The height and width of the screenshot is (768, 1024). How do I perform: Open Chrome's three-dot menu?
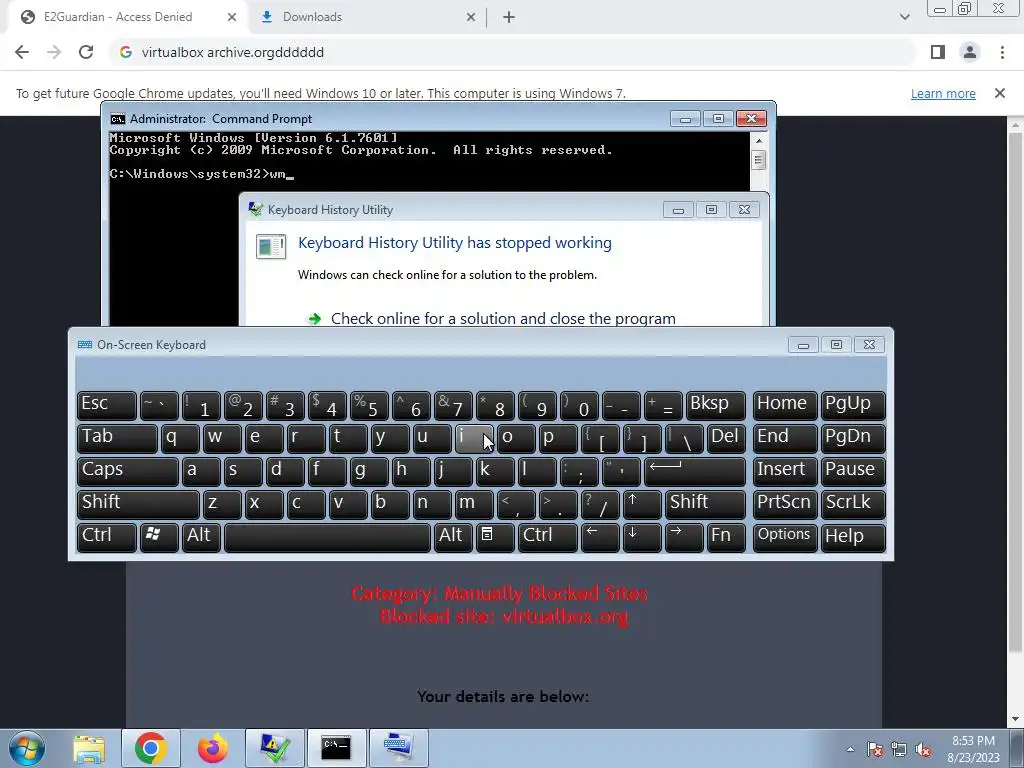[1002, 52]
